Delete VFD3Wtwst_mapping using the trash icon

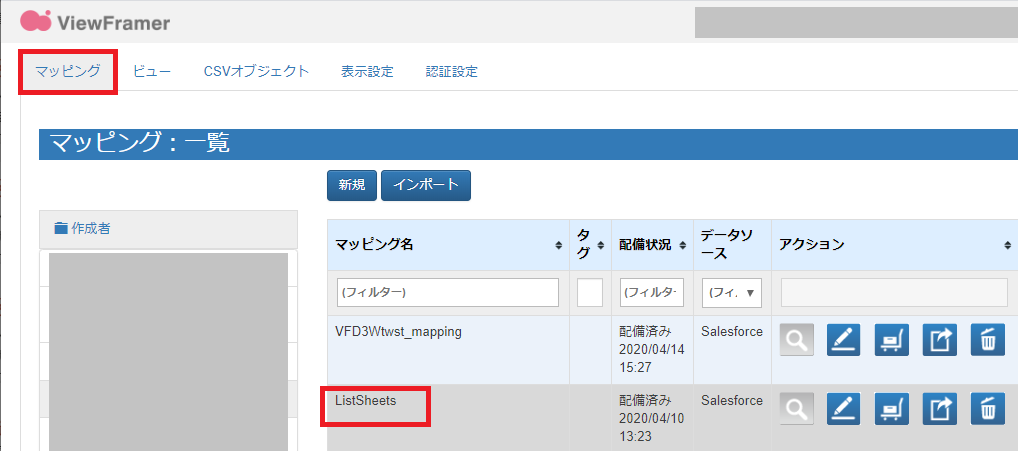[x=988, y=340]
